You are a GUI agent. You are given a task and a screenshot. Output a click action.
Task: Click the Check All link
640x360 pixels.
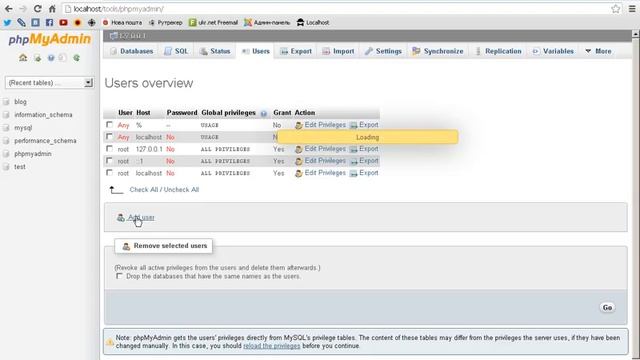tap(144, 190)
